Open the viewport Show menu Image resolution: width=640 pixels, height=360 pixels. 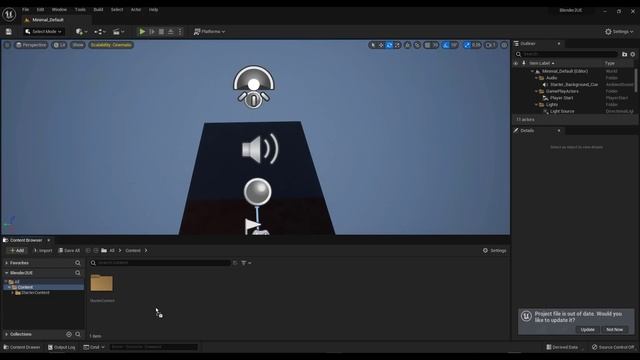coord(78,45)
